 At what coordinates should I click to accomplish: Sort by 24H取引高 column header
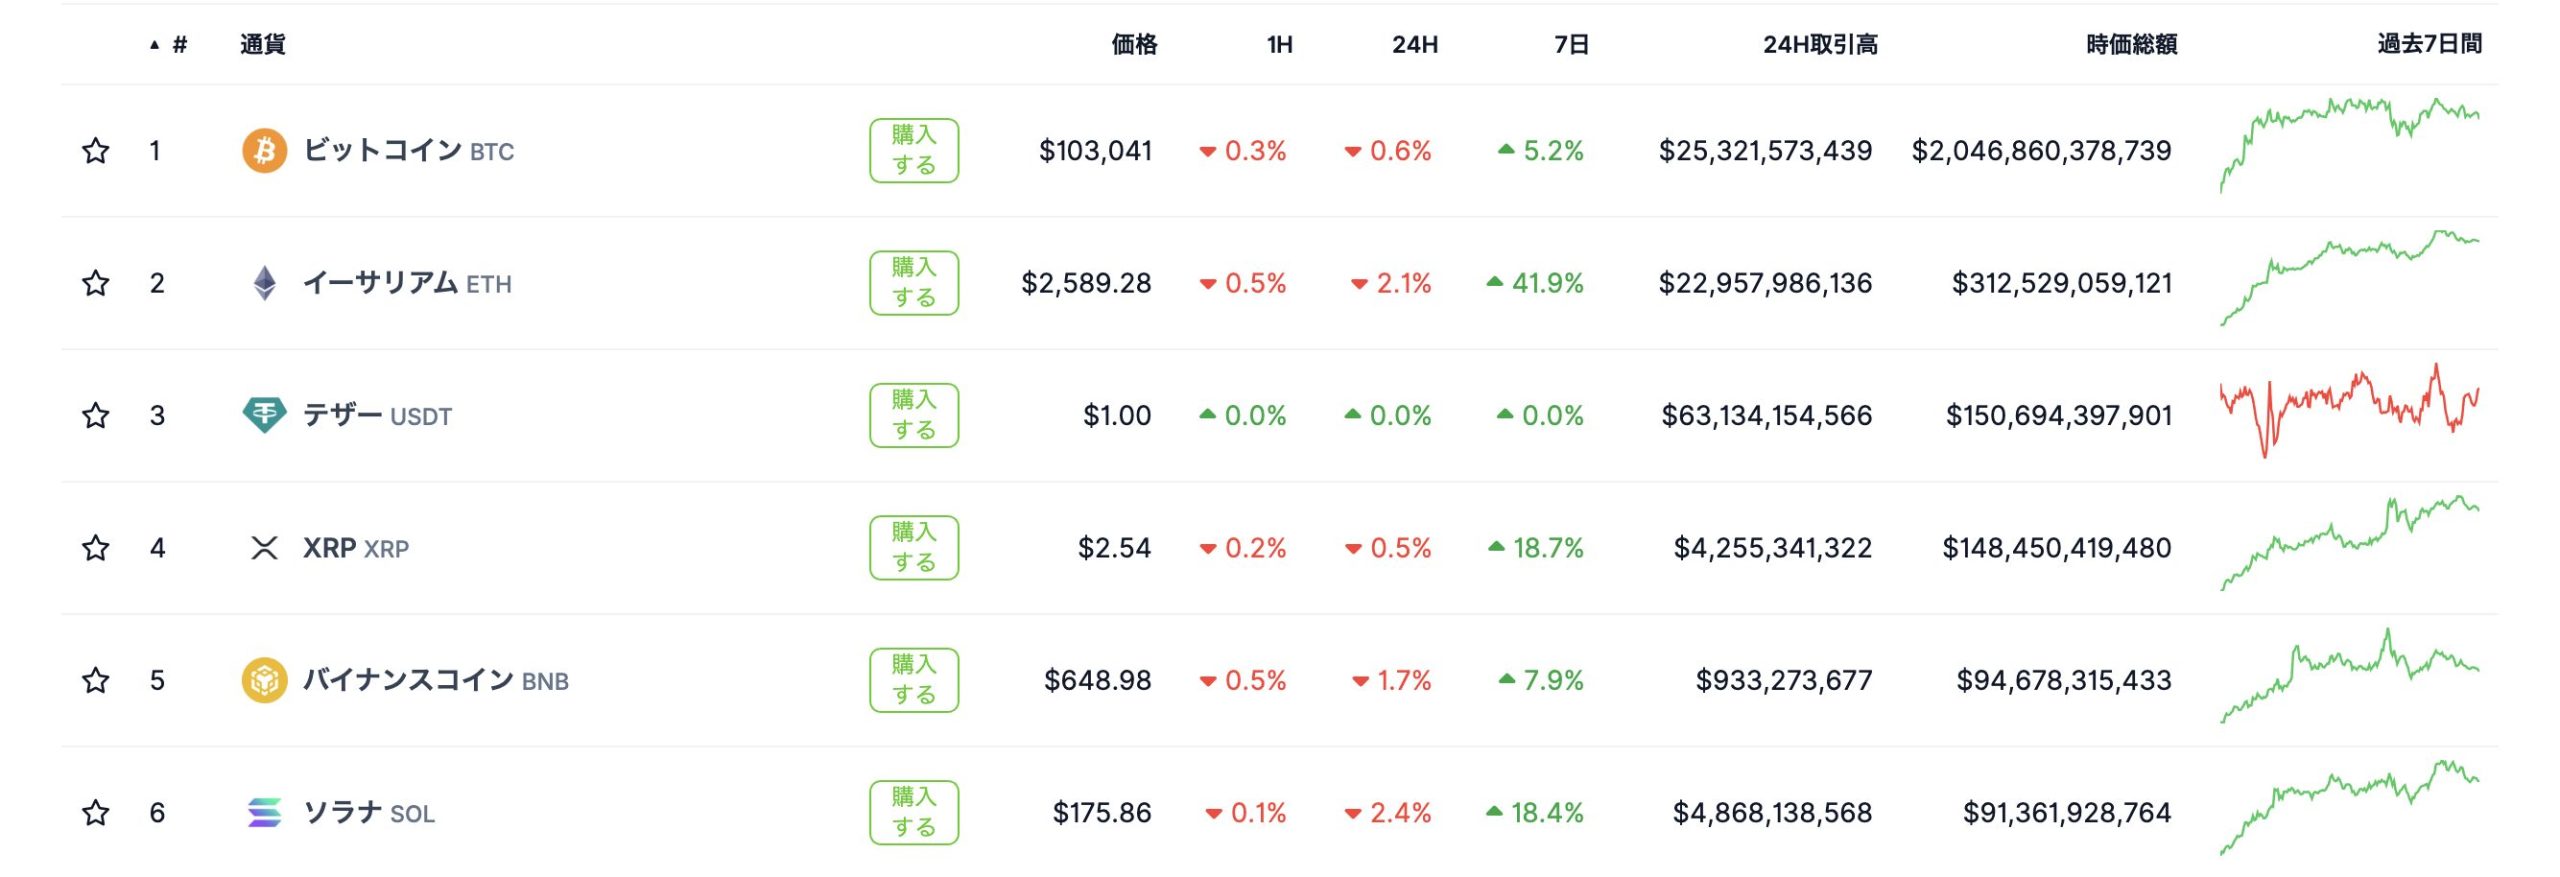(1820, 44)
